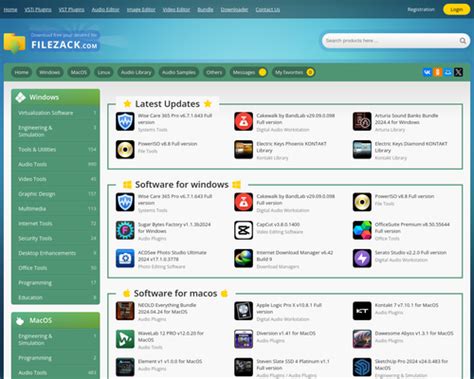
Task: Click the FILEZACK.com logo
Action: [52, 43]
